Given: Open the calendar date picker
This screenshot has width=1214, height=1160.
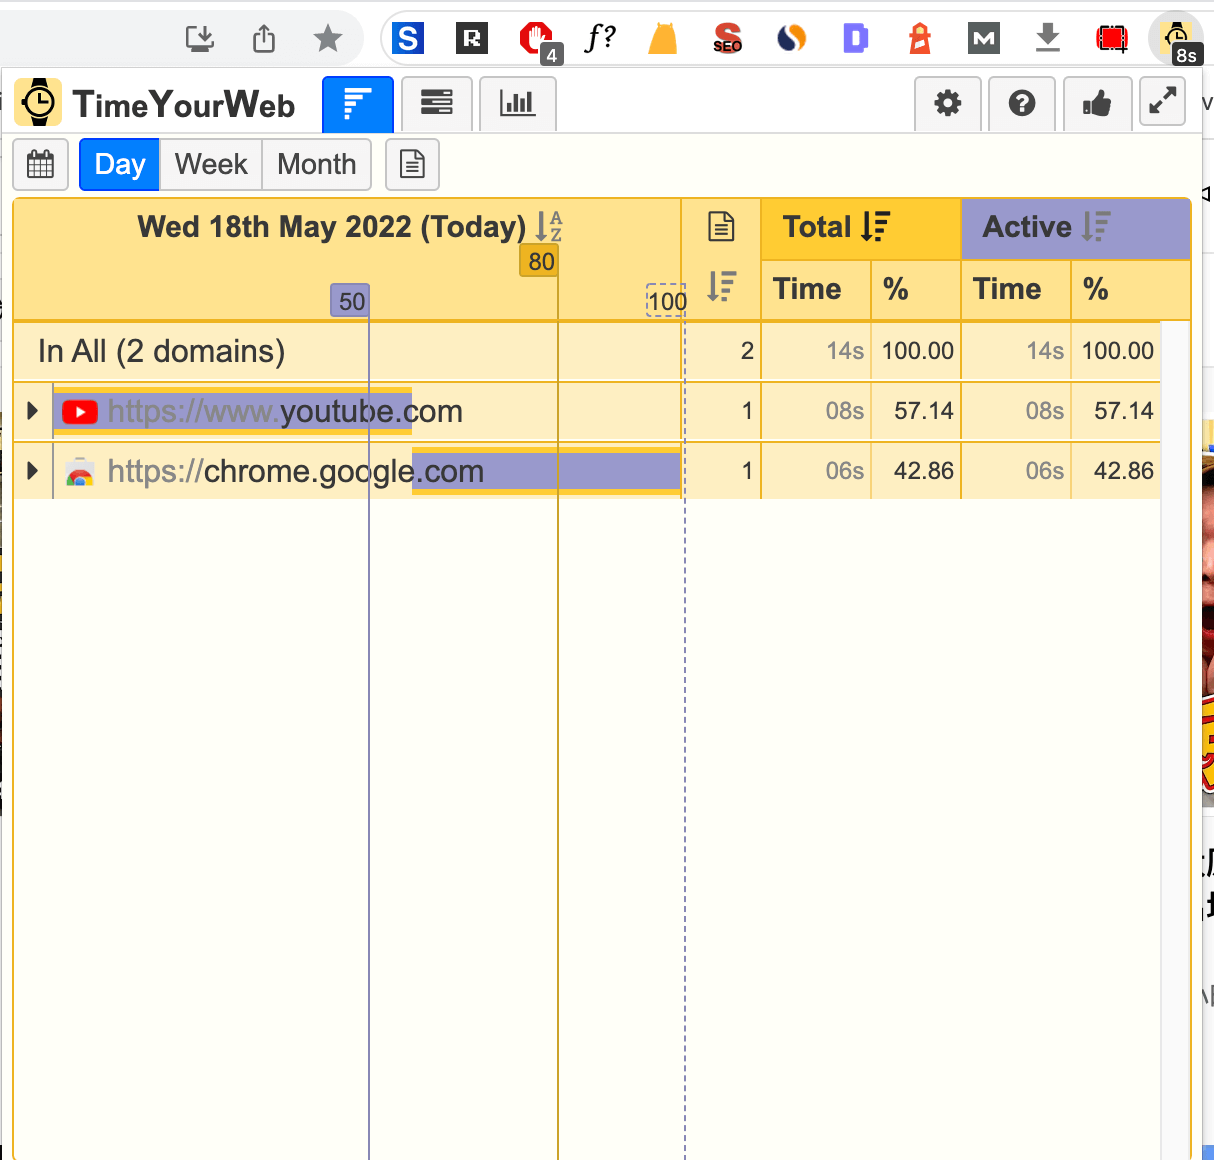Looking at the screenshot, I should (x=40, y=164).
